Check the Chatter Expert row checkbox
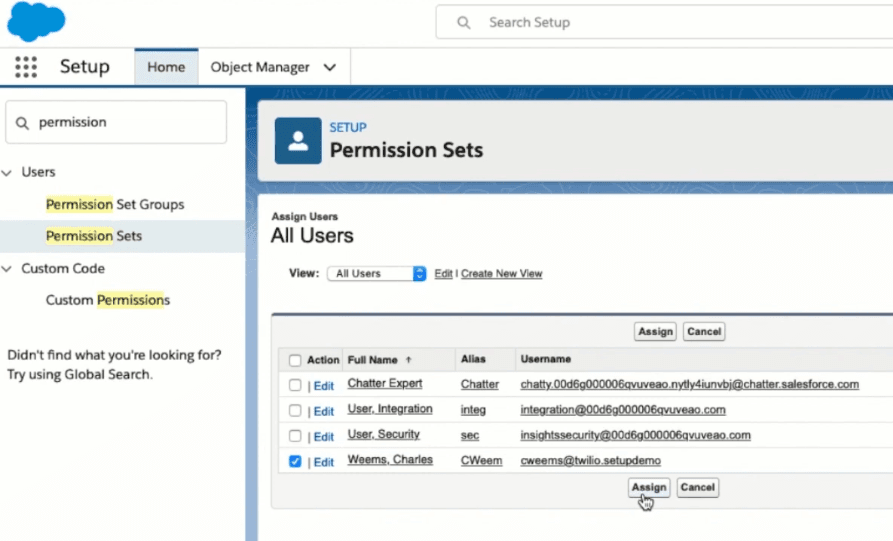Screen dimensions: 893x541 (295, 384)
